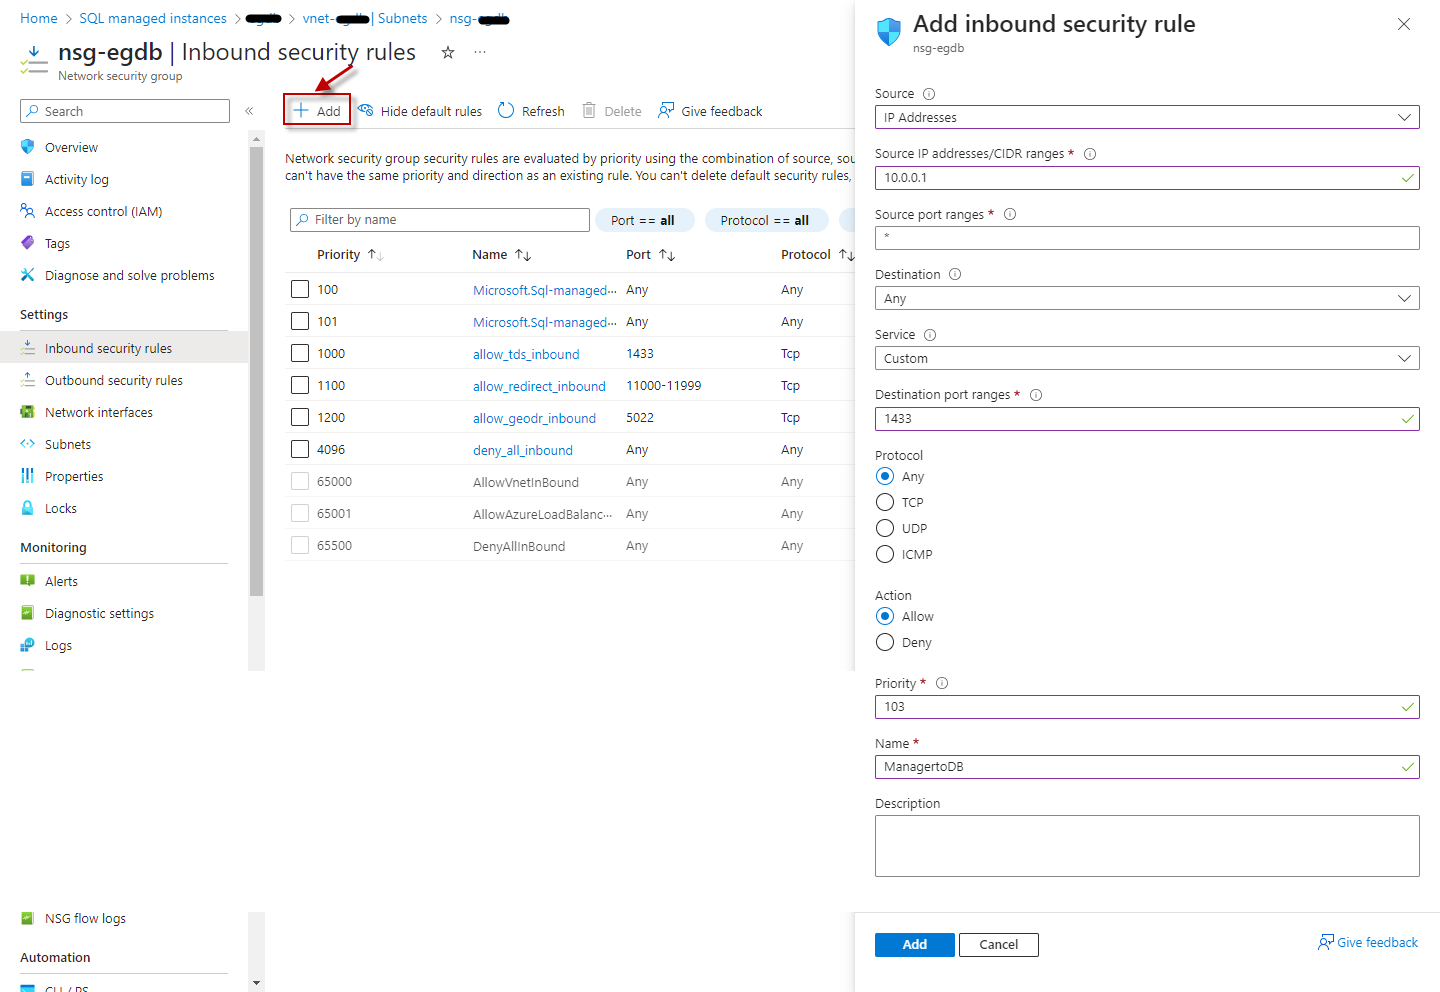
Task: Click Give feedback link in panel footer
Action: coord(1368,942)
